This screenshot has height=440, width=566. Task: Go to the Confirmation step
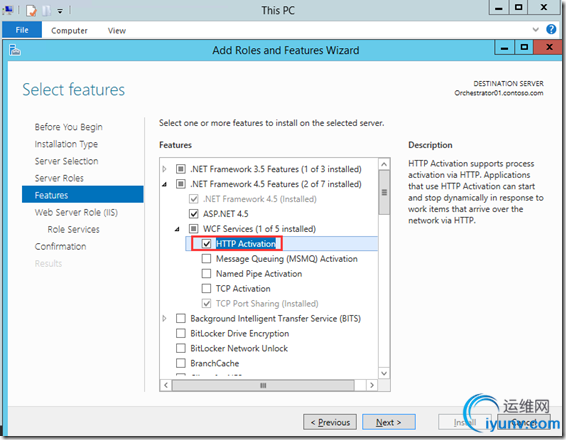click(60, 246)
